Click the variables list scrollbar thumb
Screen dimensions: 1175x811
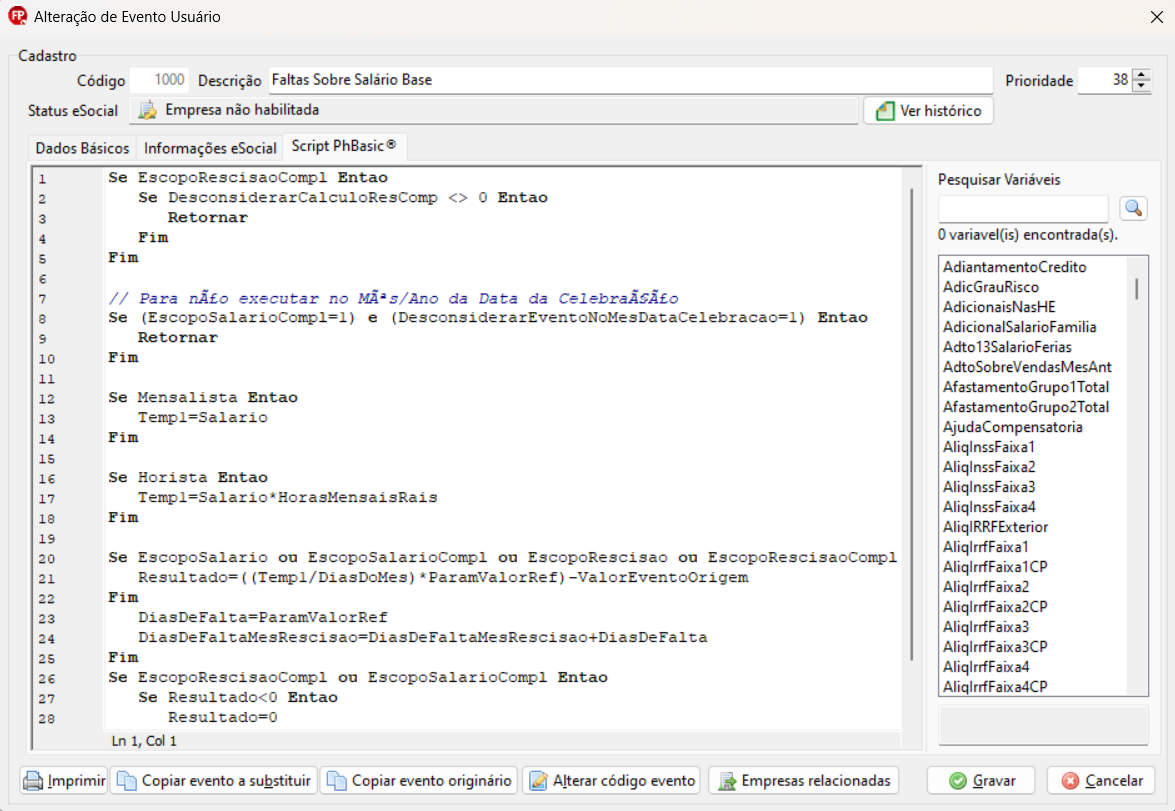1137,289
